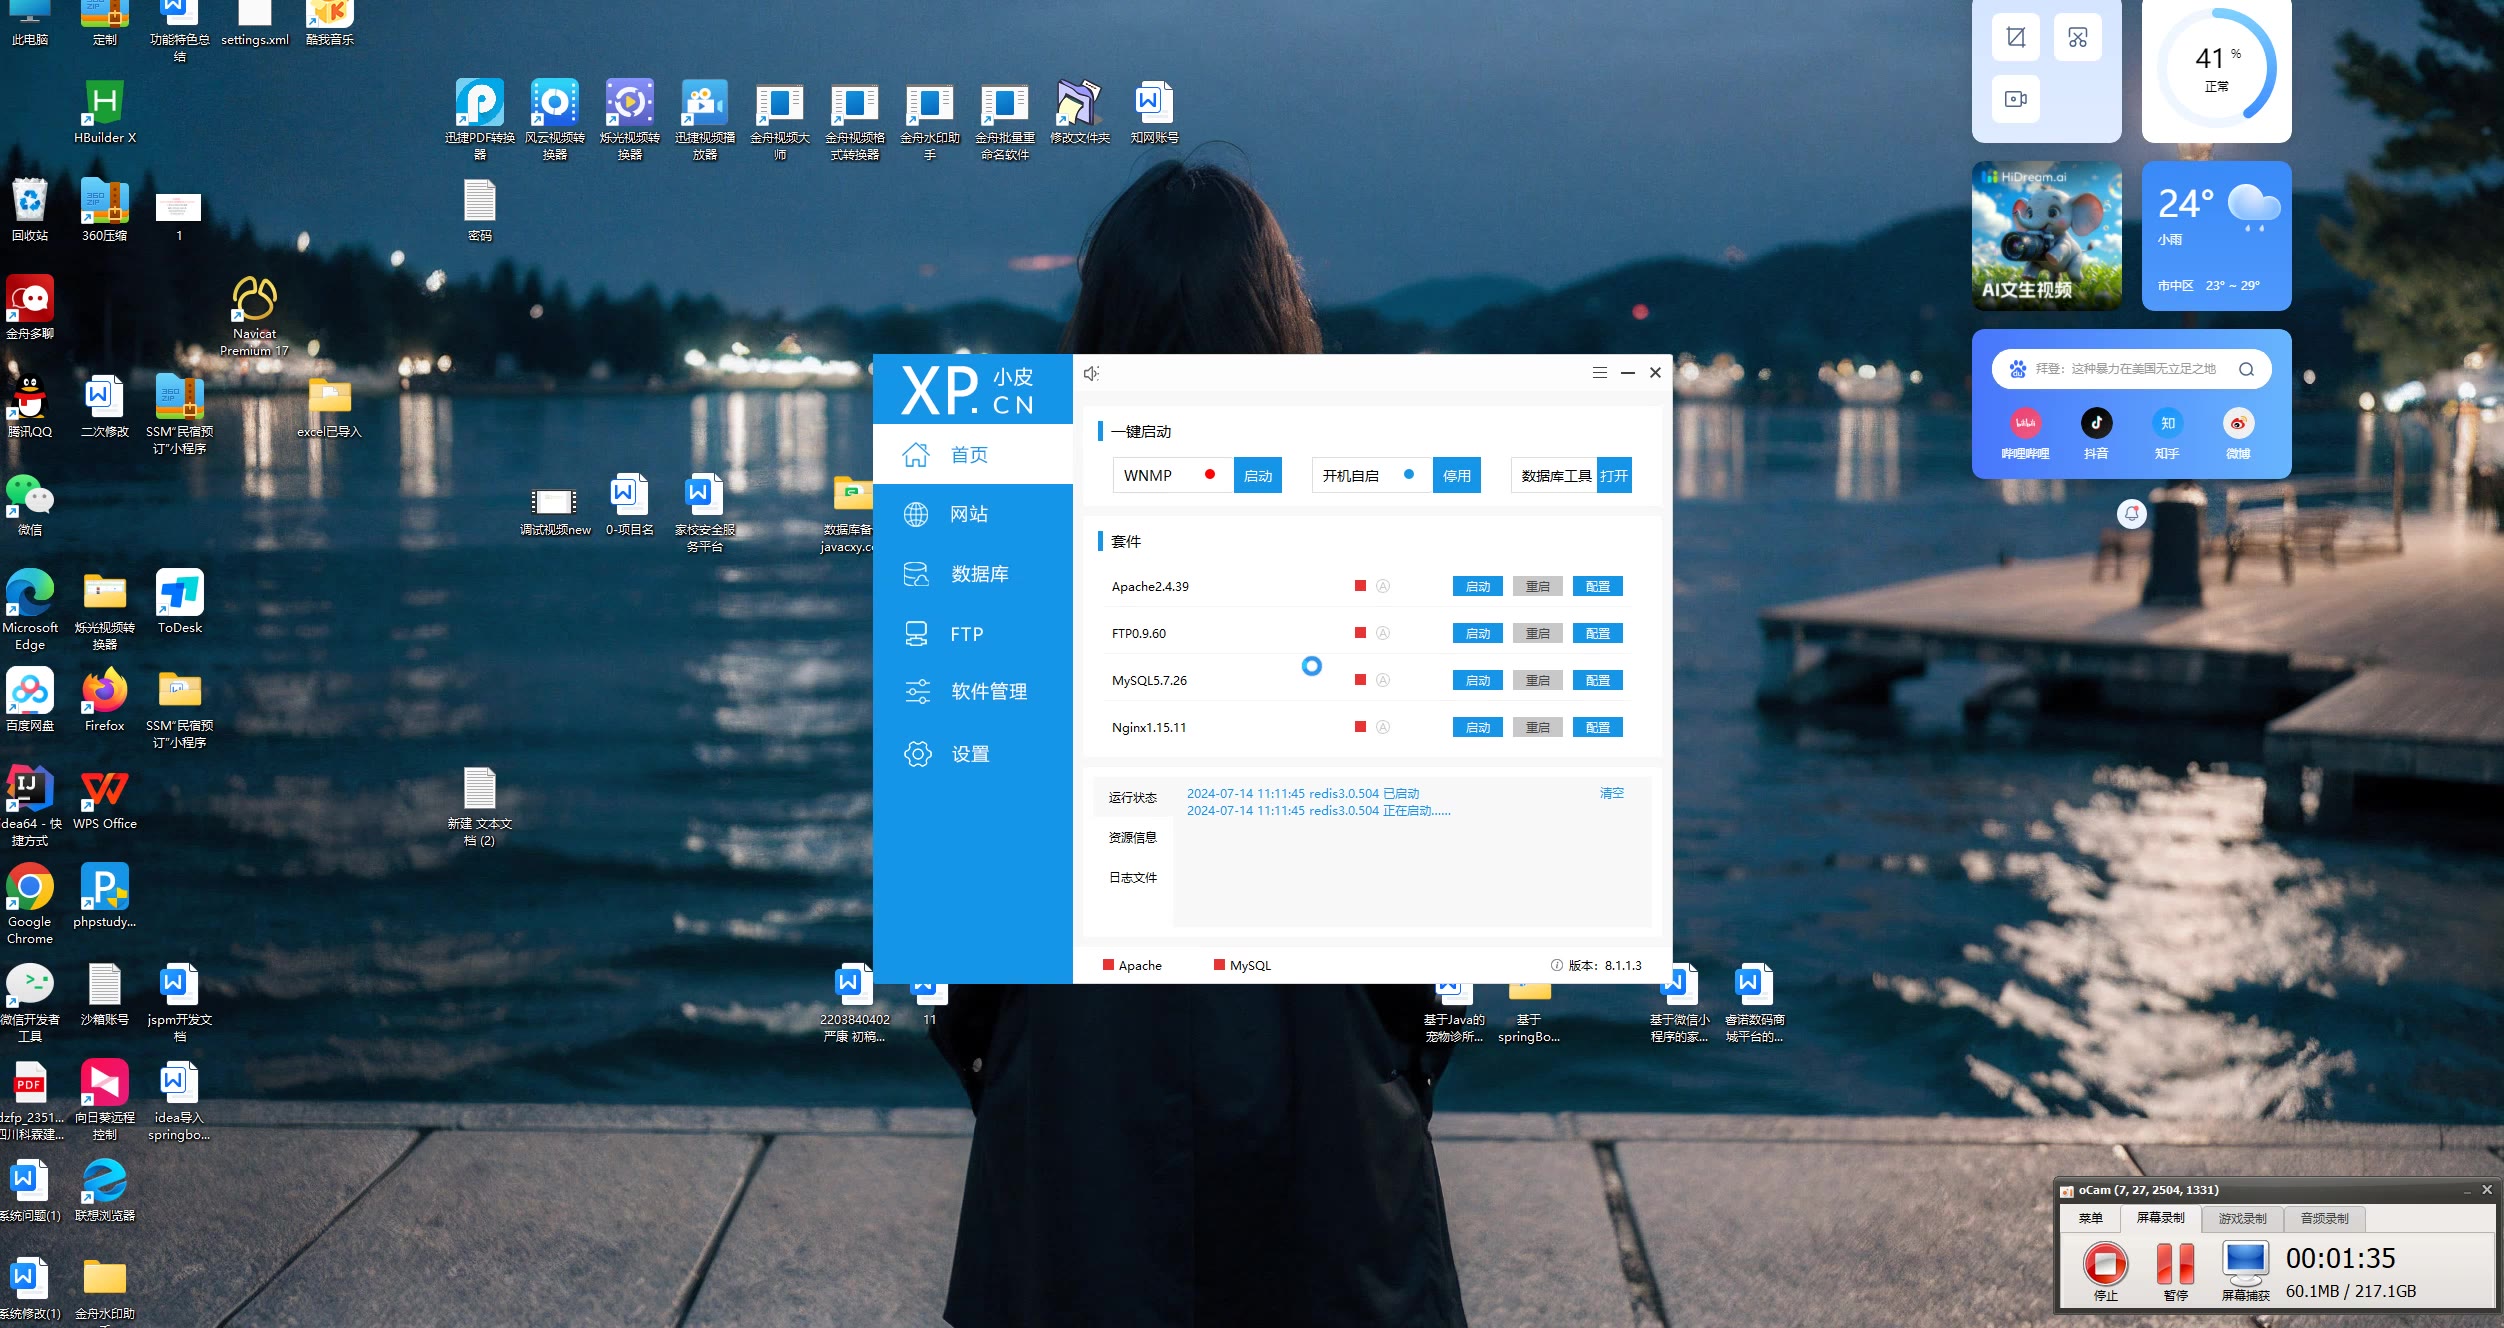Switch to the 资源信息 tab
The width and height of the screenshot is (2504, 1328).
coord(1132,838)
